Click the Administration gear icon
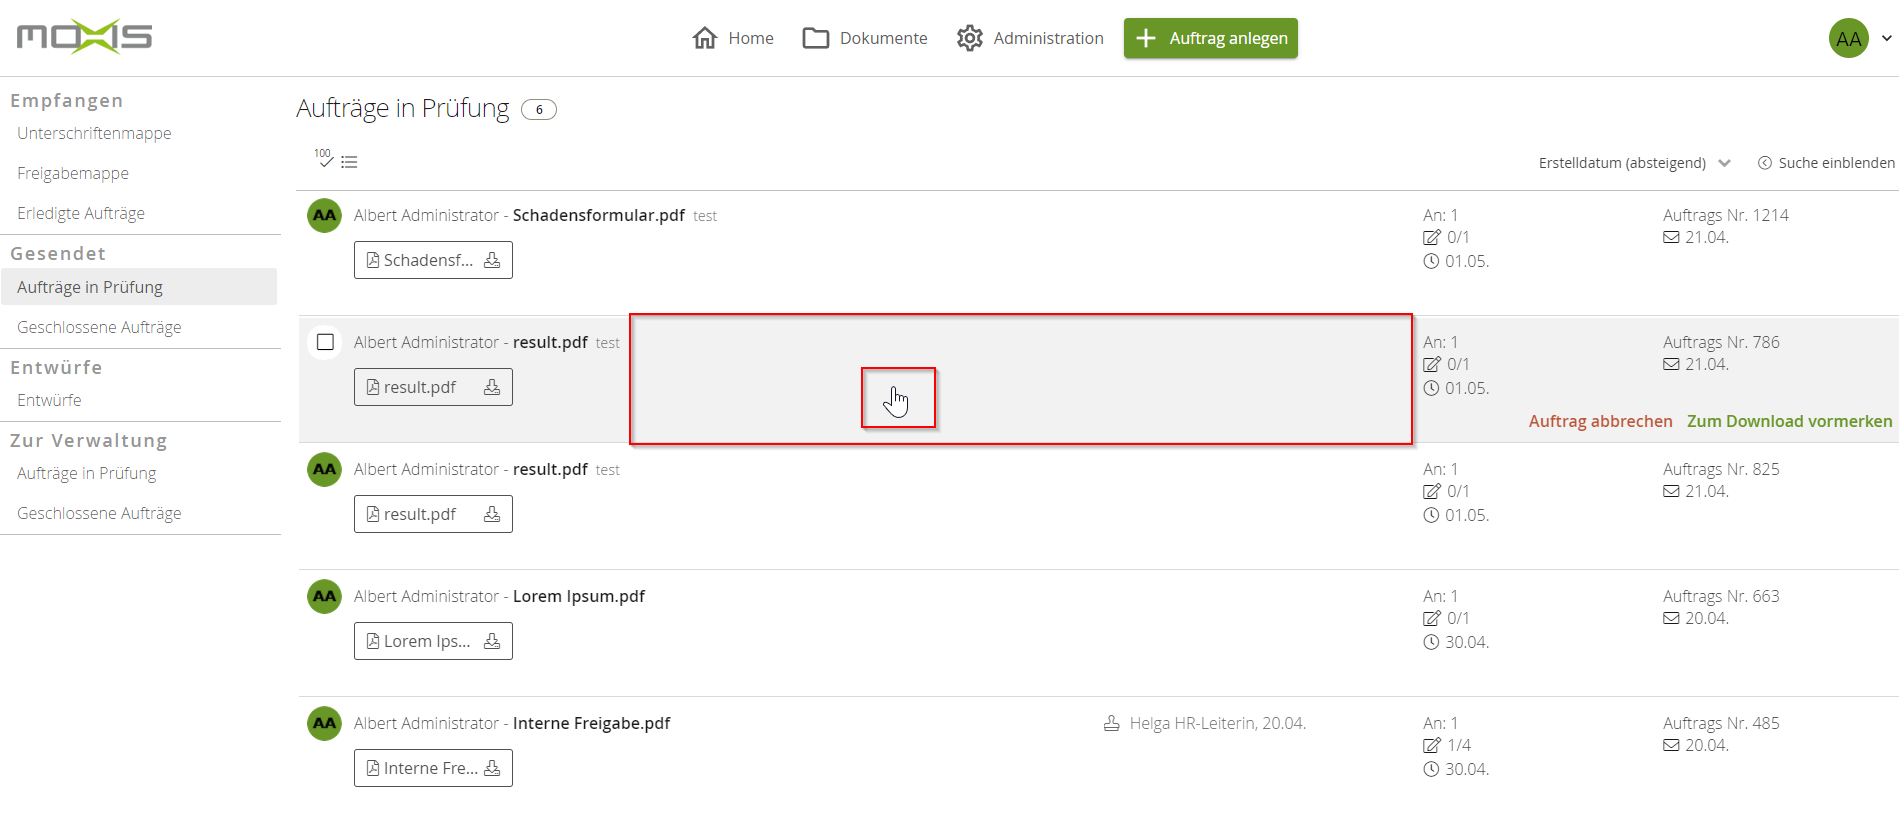1899x819 pixels. click(x=969, y=38)
